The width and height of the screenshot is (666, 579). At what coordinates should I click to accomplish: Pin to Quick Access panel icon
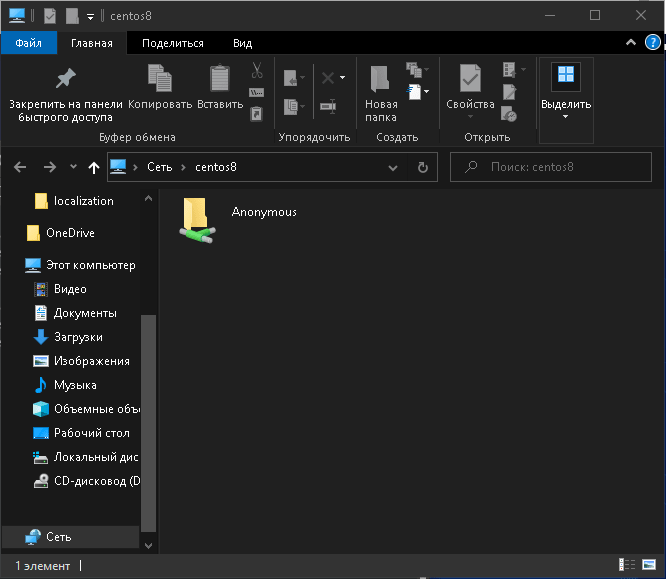(65, 78)
